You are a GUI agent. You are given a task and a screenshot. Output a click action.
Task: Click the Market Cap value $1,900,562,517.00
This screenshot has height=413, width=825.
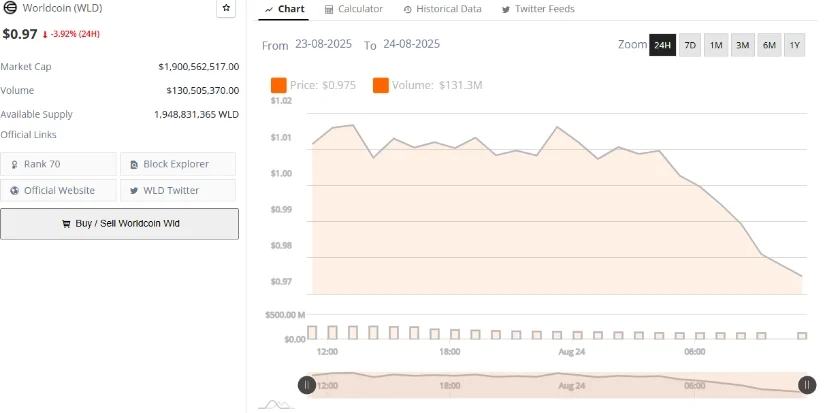199,67
